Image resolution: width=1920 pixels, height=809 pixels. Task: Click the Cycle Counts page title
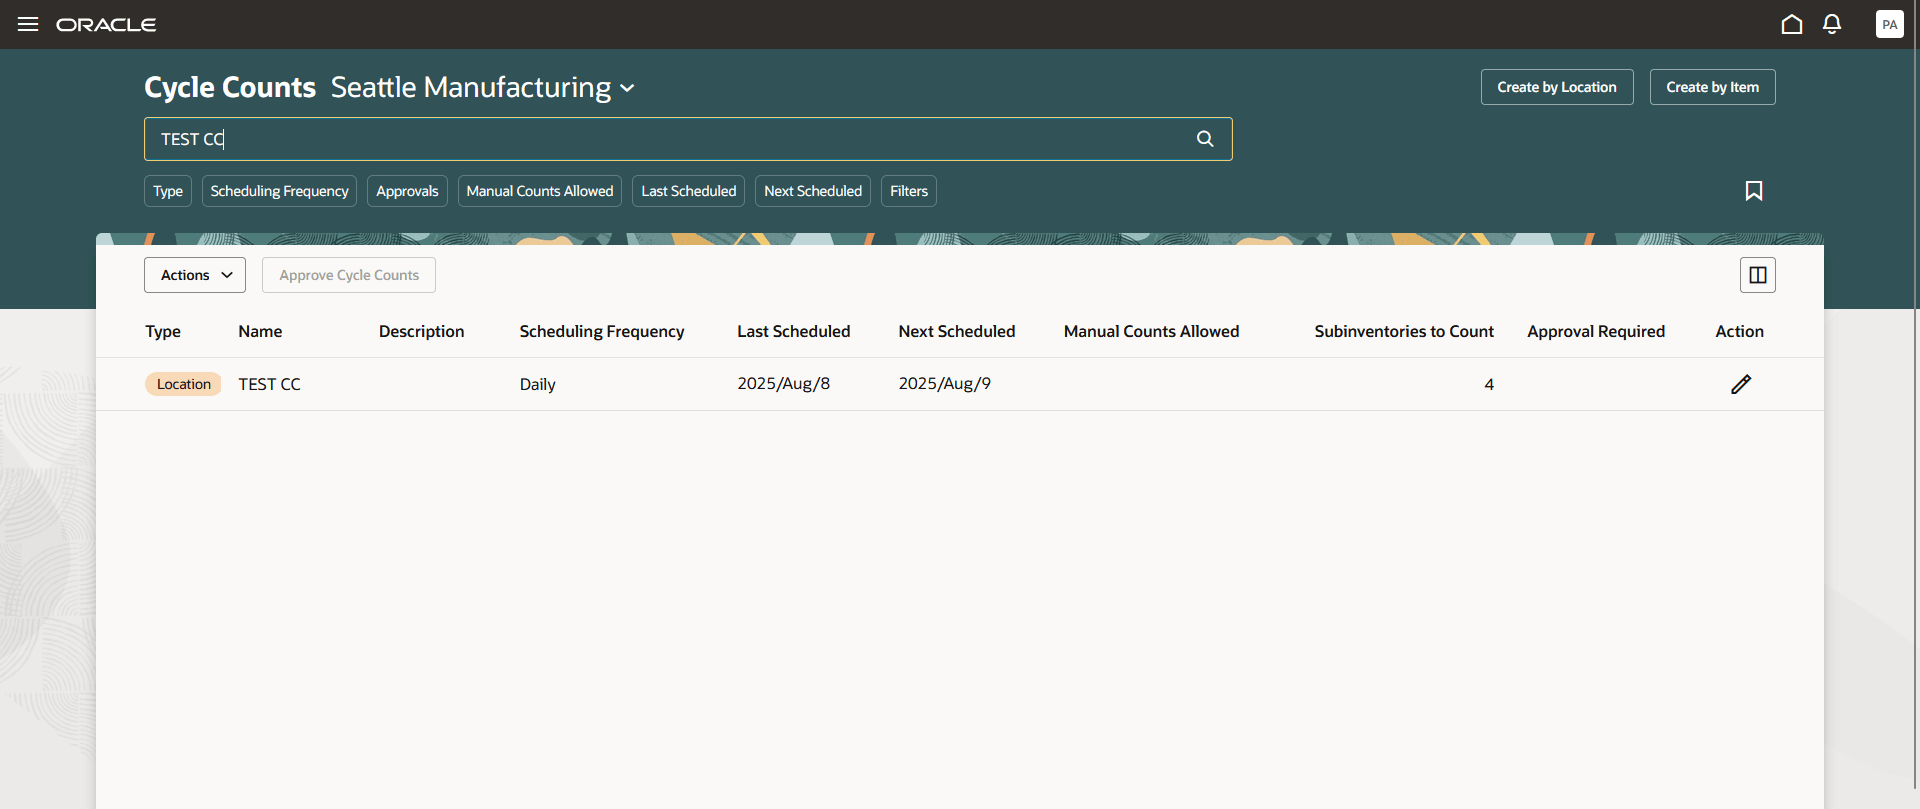click(230, 88)
